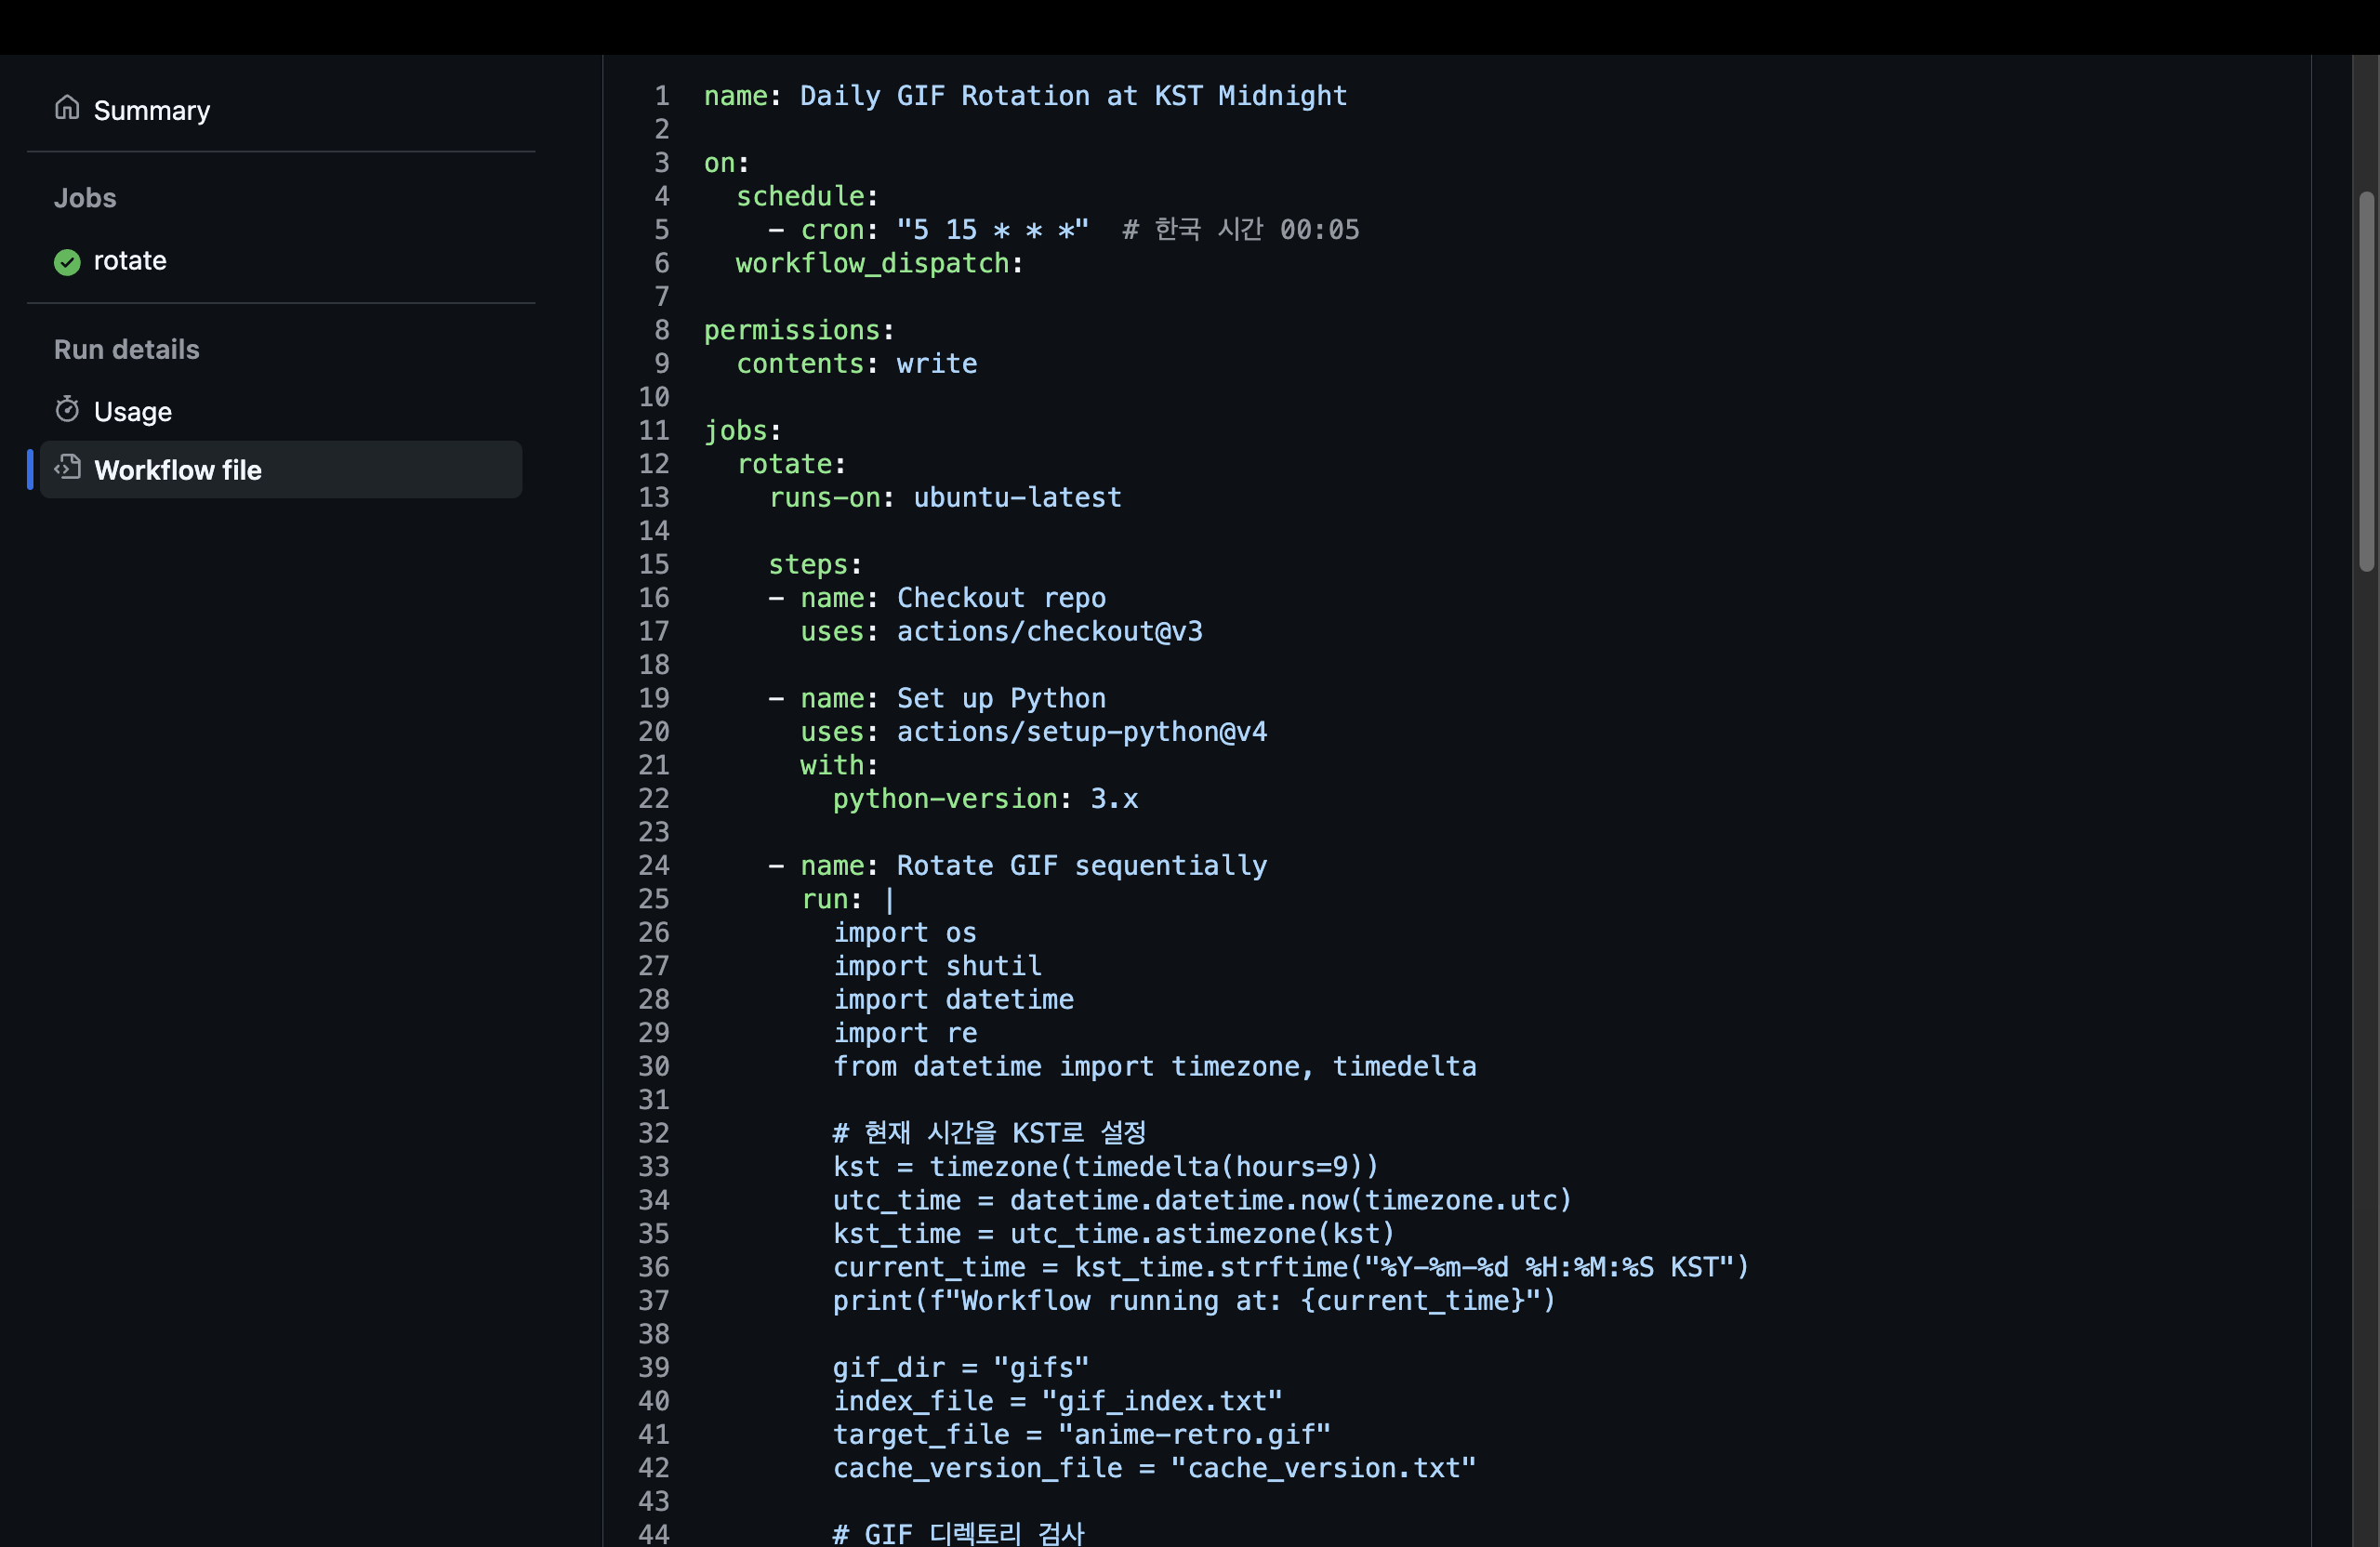The height and width of the screenshot is (1547, 2380).
Task: Select the Workflow file sidebar item
Action: (x=178, y=470)
